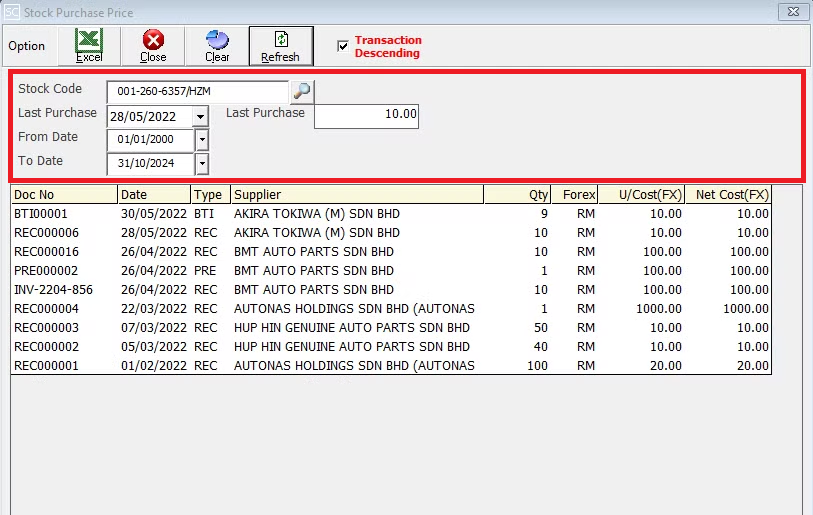Click the From Date field 01/01/2000
Screen dimensions: 813x515
point(150,140)
